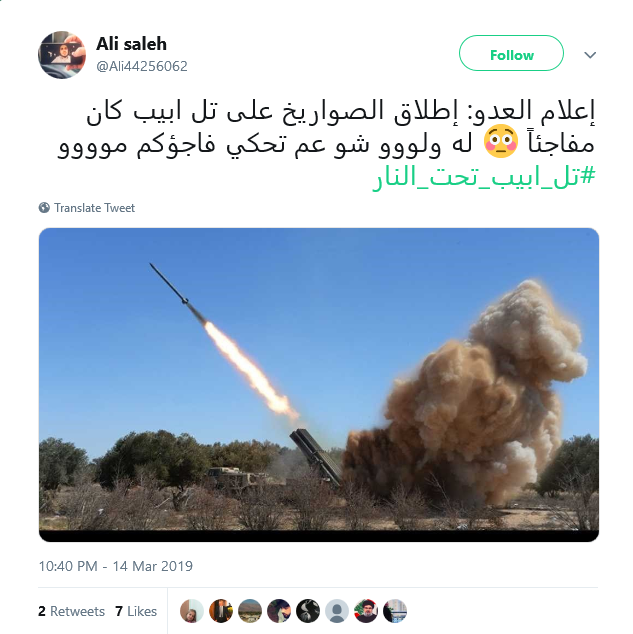Open the Ali saleh display name
The height and width of the screenshot is (634, 633).
click(131, 44)
